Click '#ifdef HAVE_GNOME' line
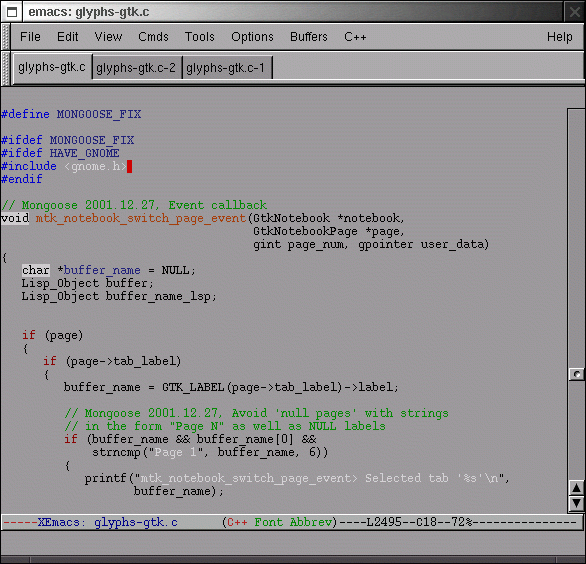 [x=60, y=153]
